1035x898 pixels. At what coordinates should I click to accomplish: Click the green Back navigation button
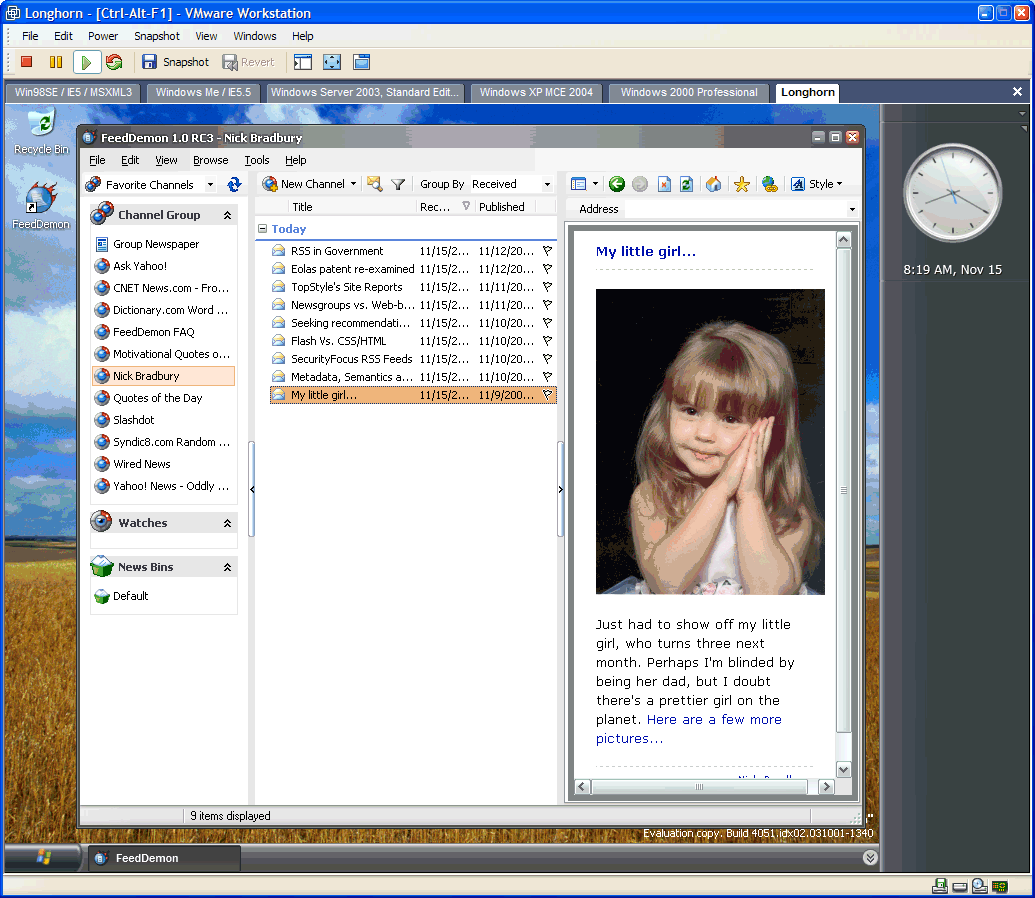click(617, 184)
